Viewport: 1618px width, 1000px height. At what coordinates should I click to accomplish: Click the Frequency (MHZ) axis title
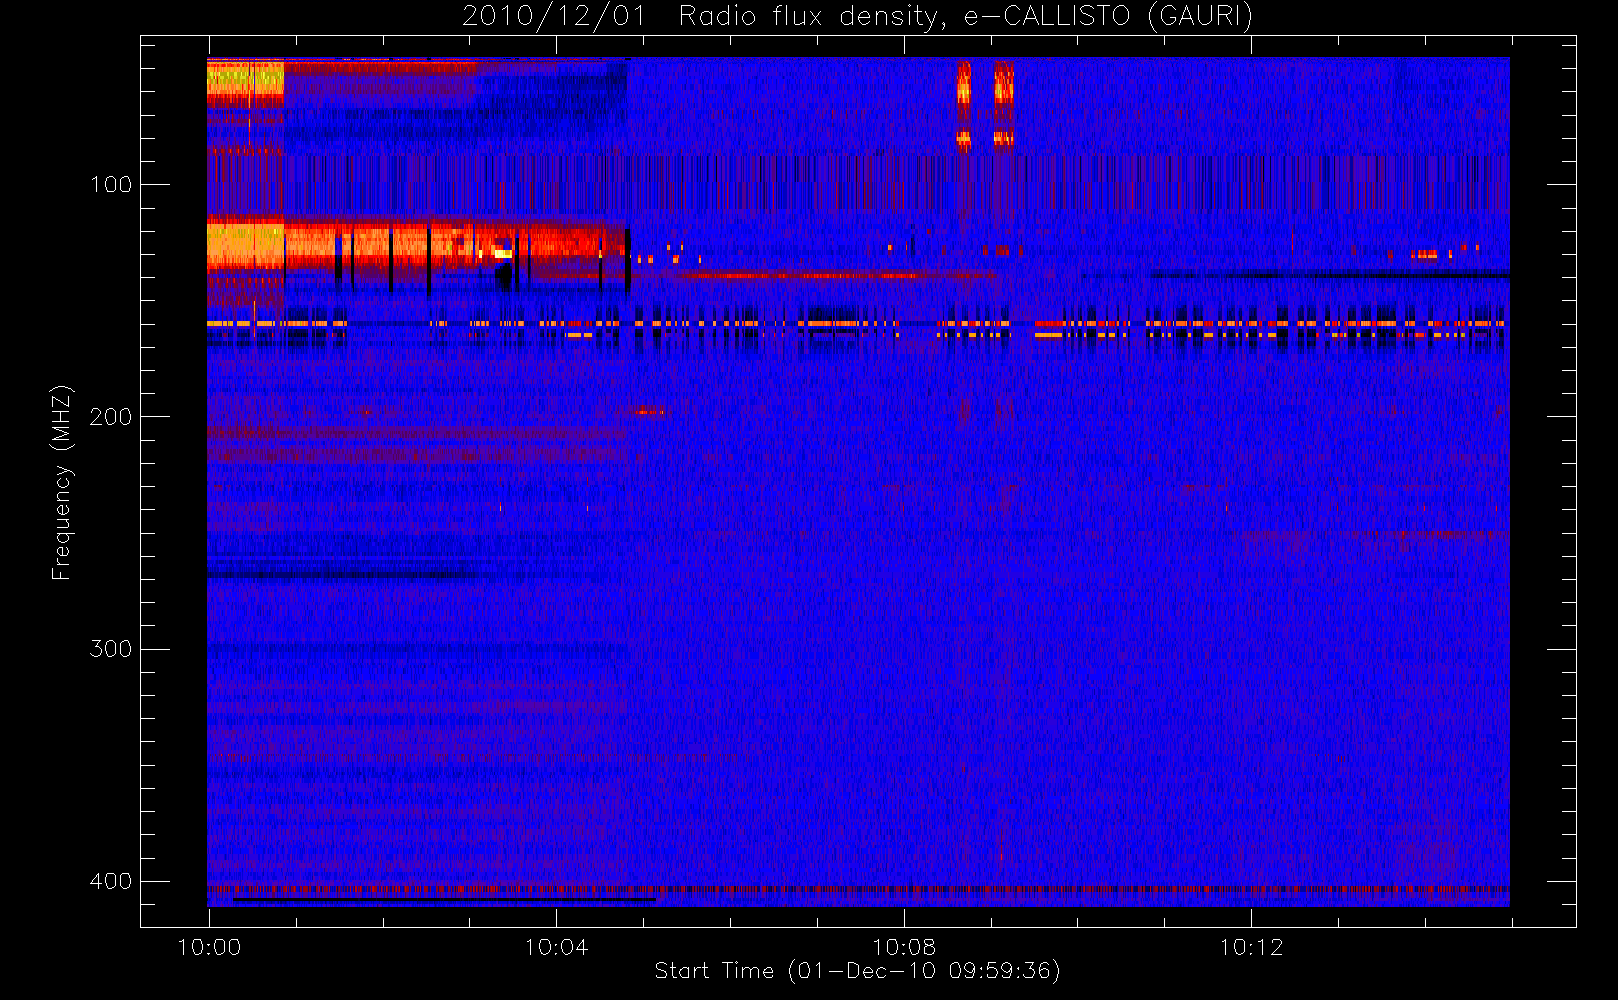[x=62, y=482]
